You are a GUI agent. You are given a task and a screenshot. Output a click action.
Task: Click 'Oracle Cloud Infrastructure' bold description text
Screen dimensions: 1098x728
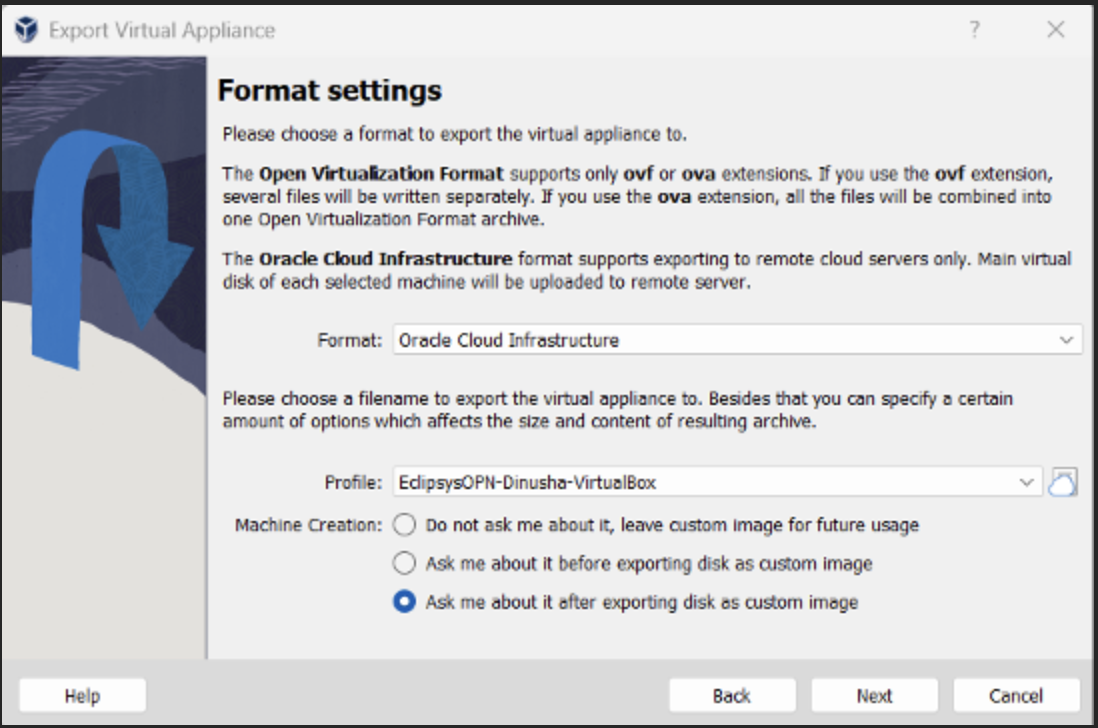click(x=386, y=259)
